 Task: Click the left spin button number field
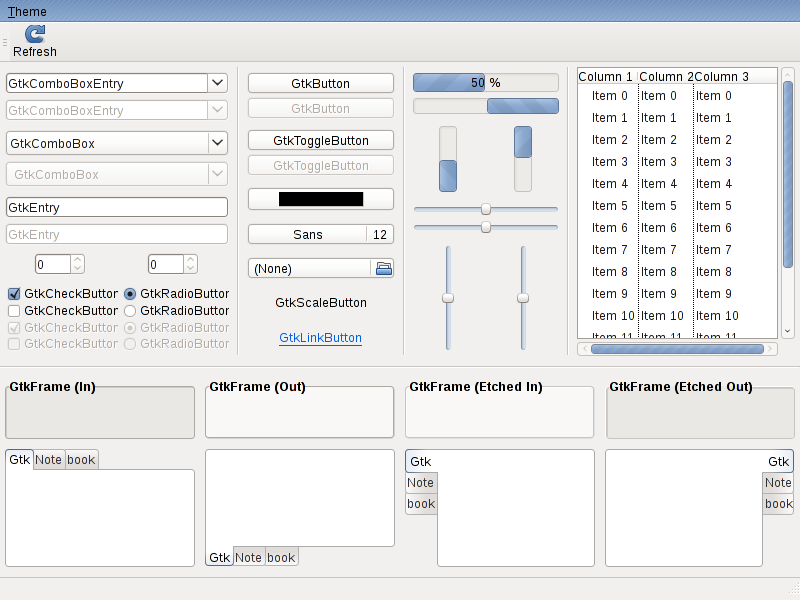tap(53, 264)
